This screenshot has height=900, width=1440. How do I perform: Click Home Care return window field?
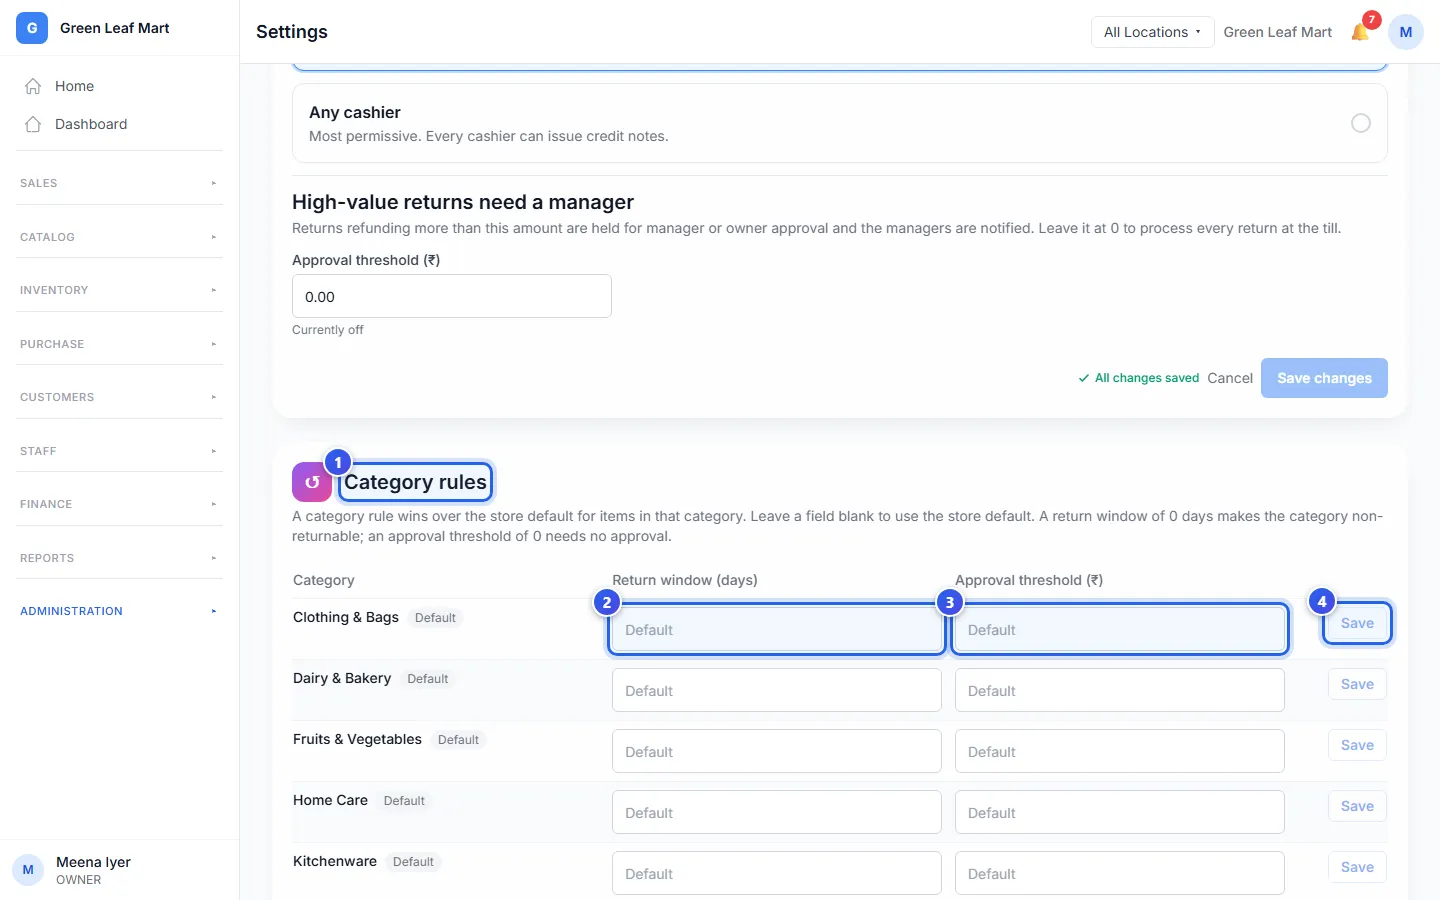[x=777, y=812]
